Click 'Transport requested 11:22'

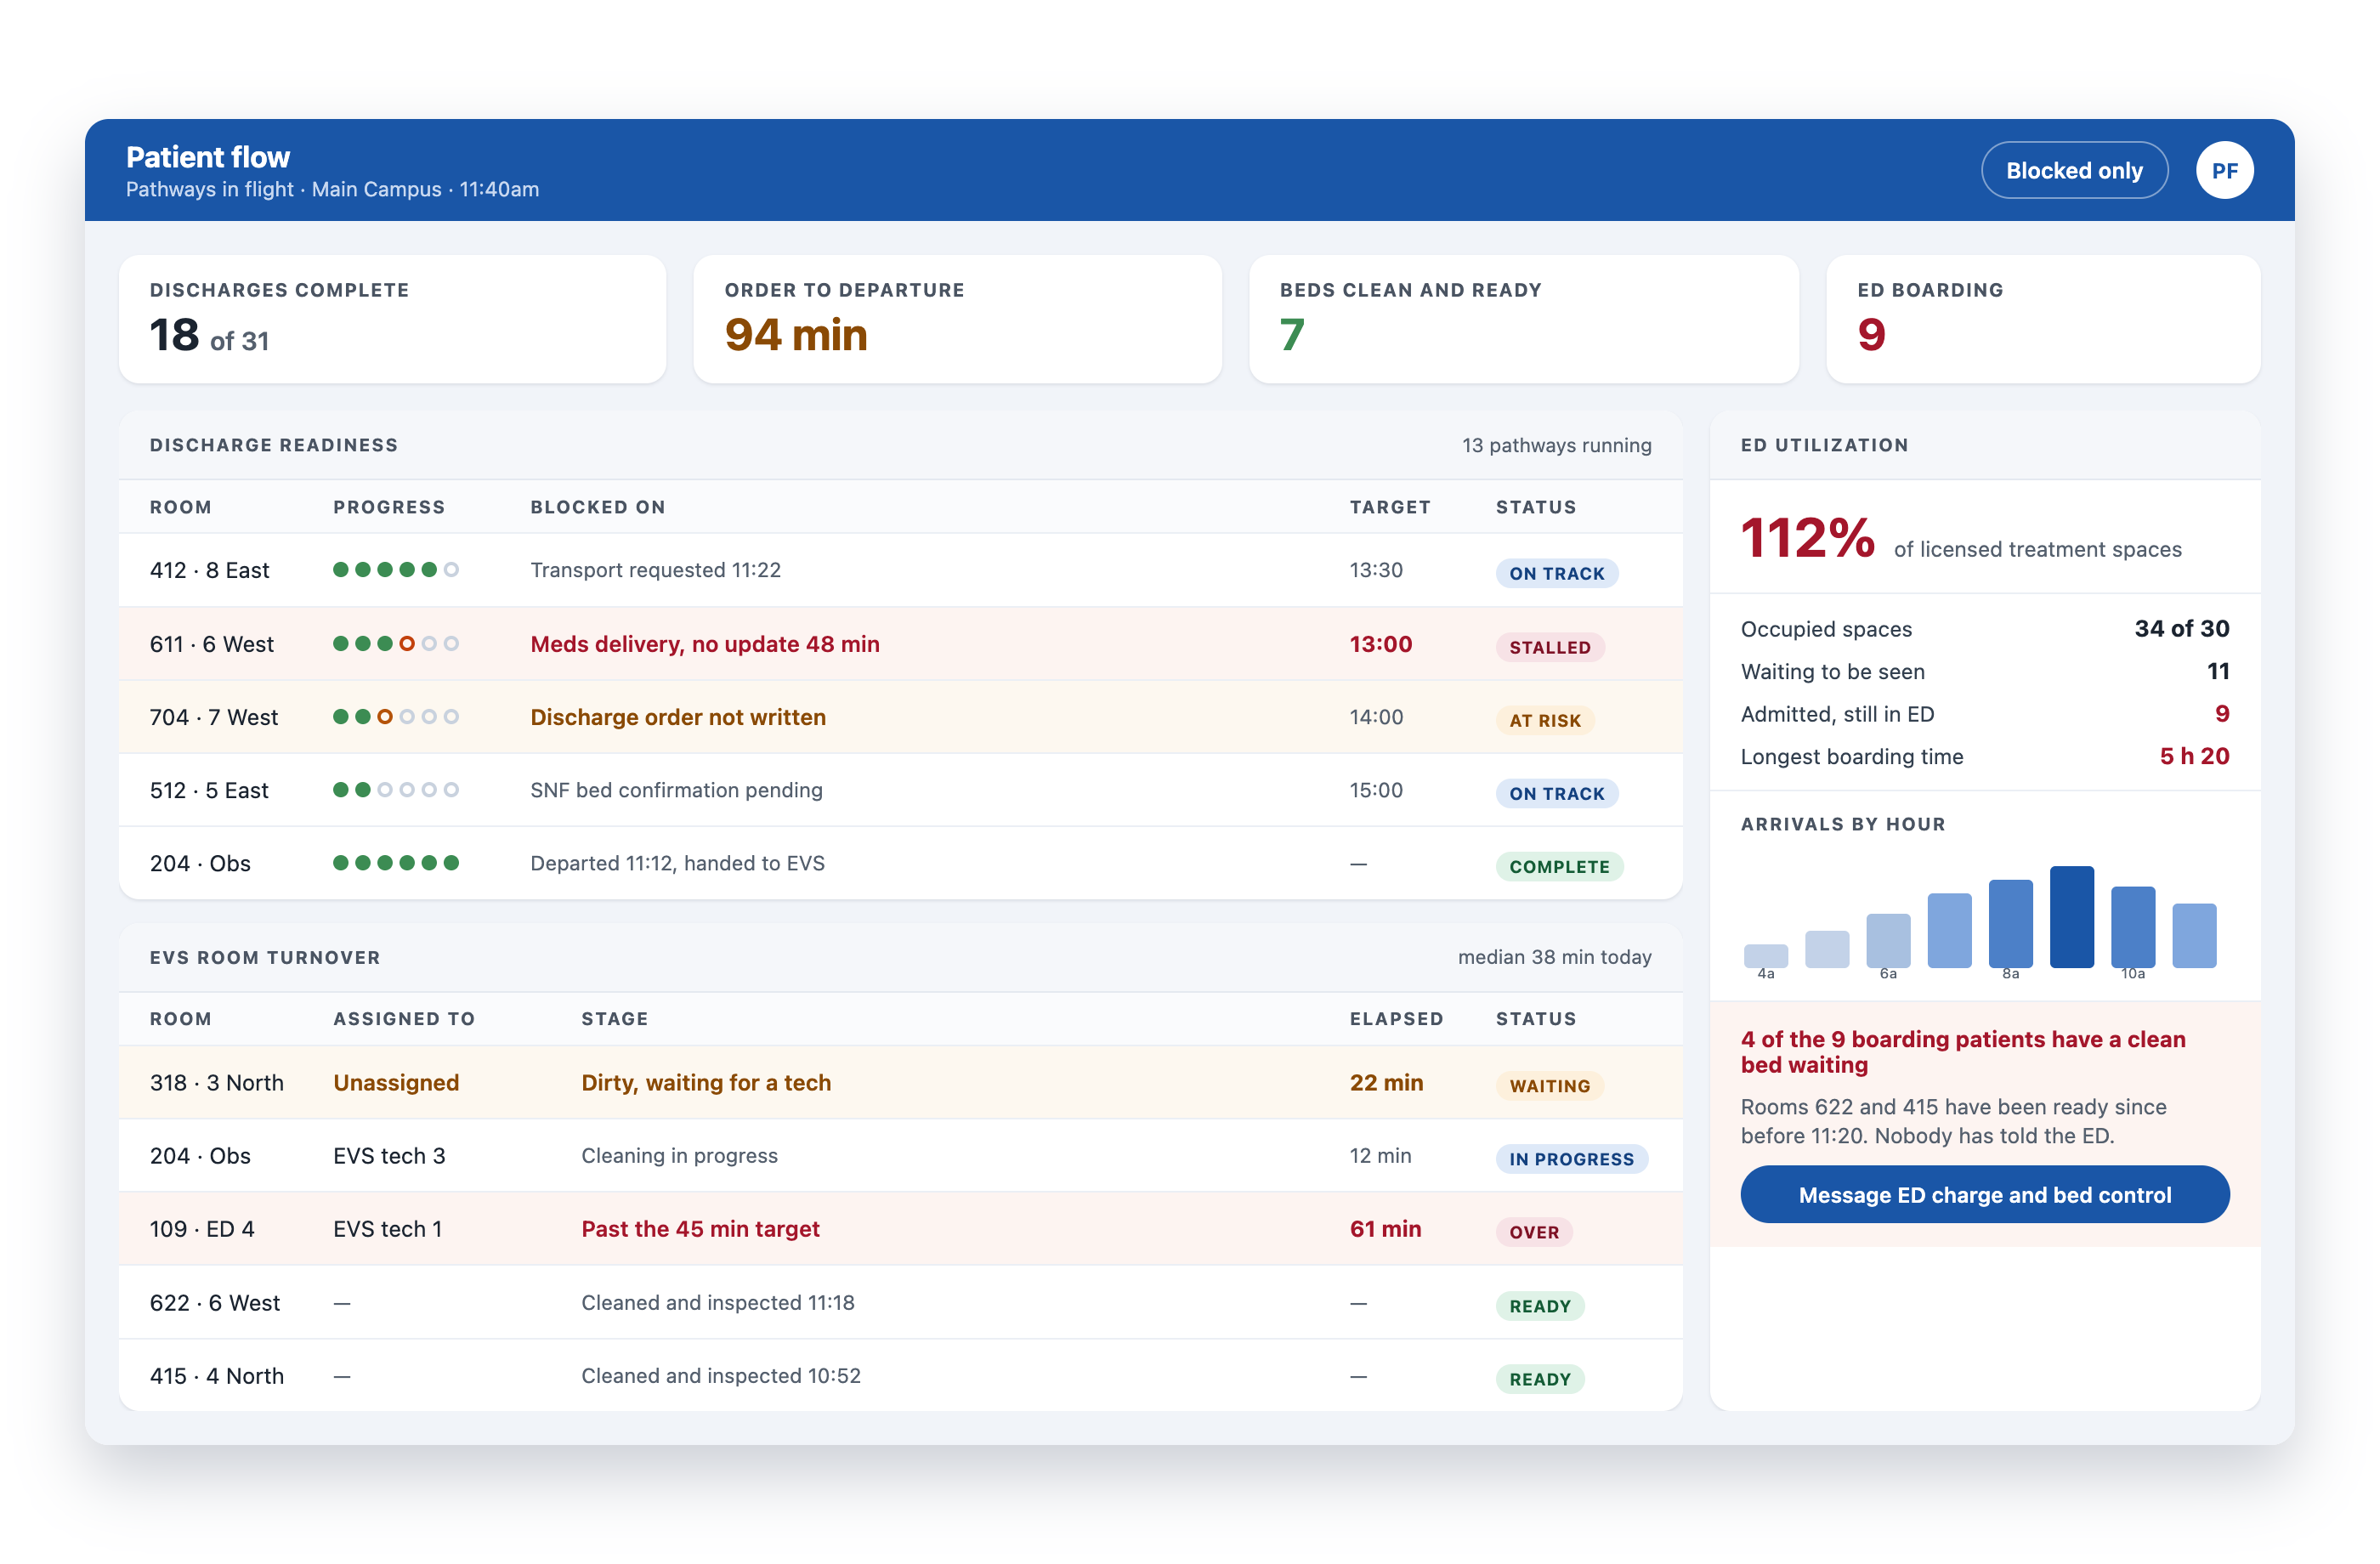point(655,570)
